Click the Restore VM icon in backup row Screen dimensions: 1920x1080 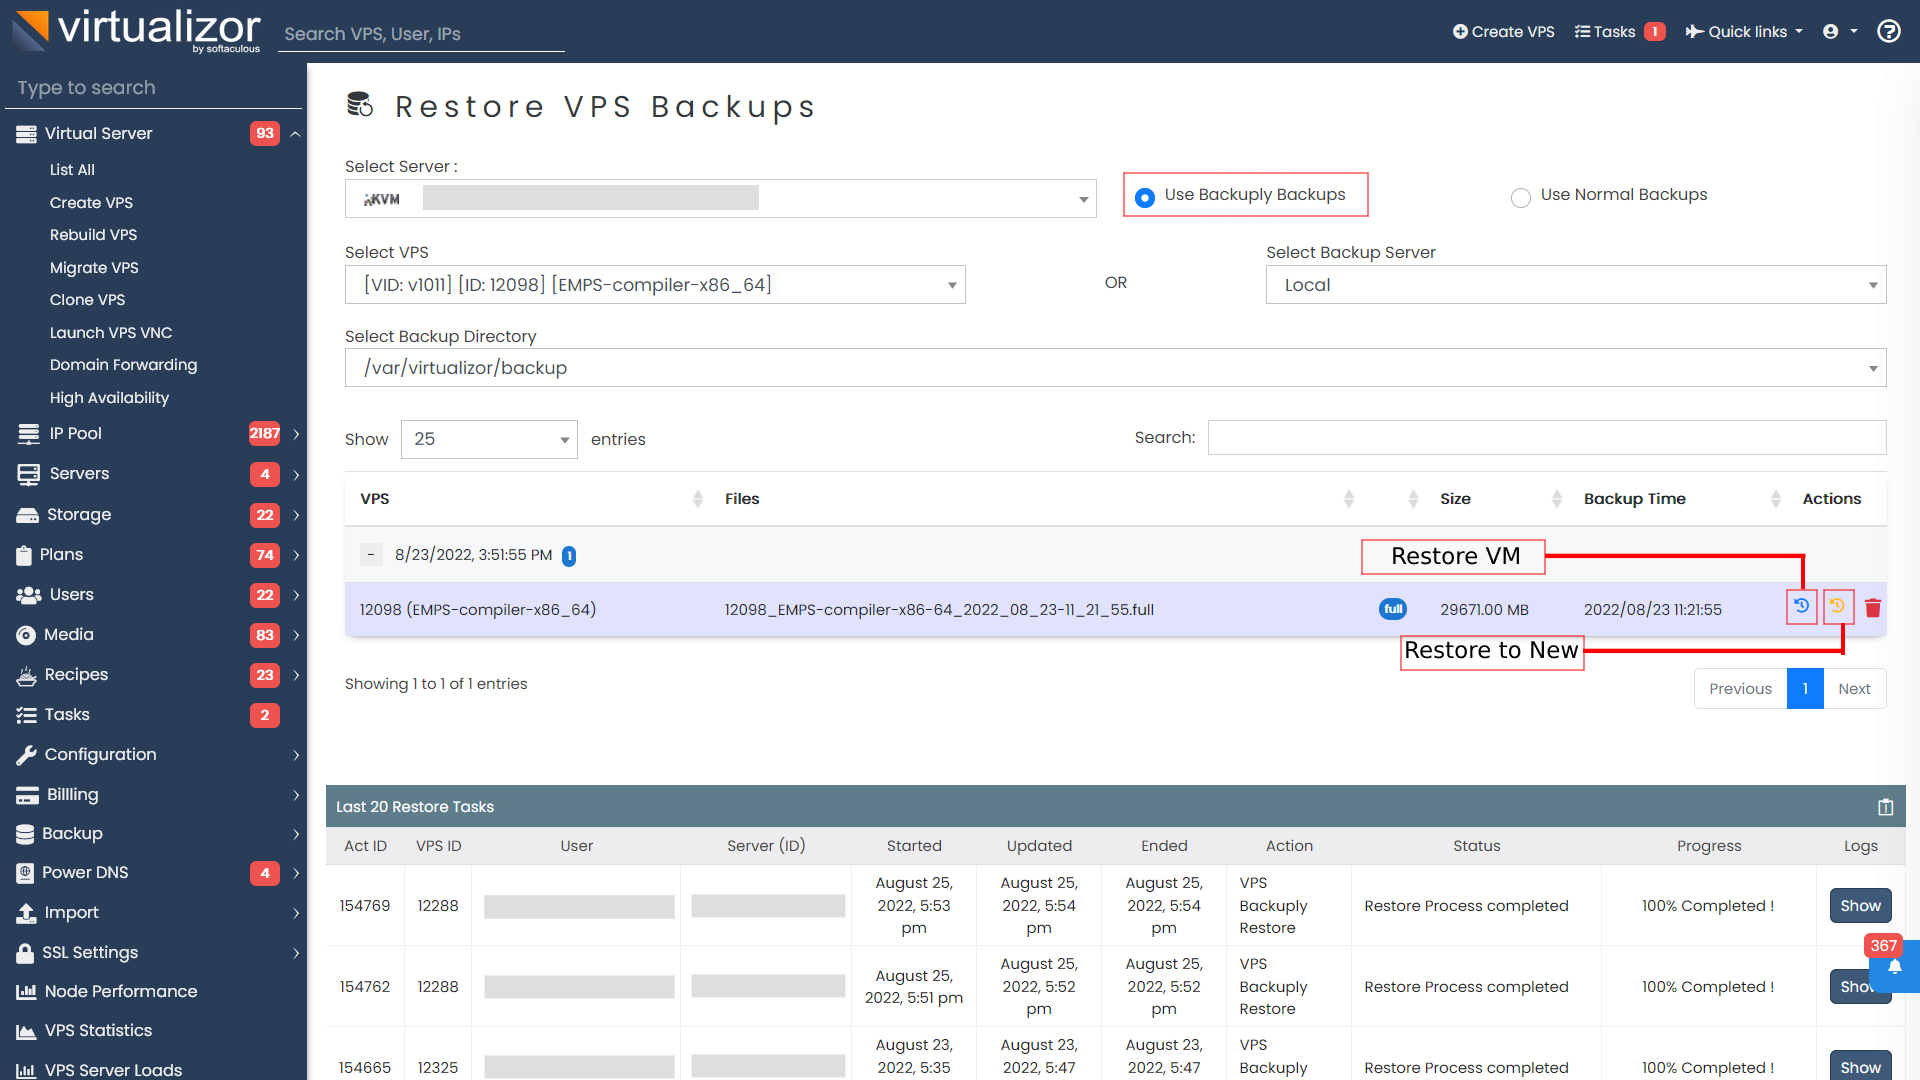(1802, 607)
